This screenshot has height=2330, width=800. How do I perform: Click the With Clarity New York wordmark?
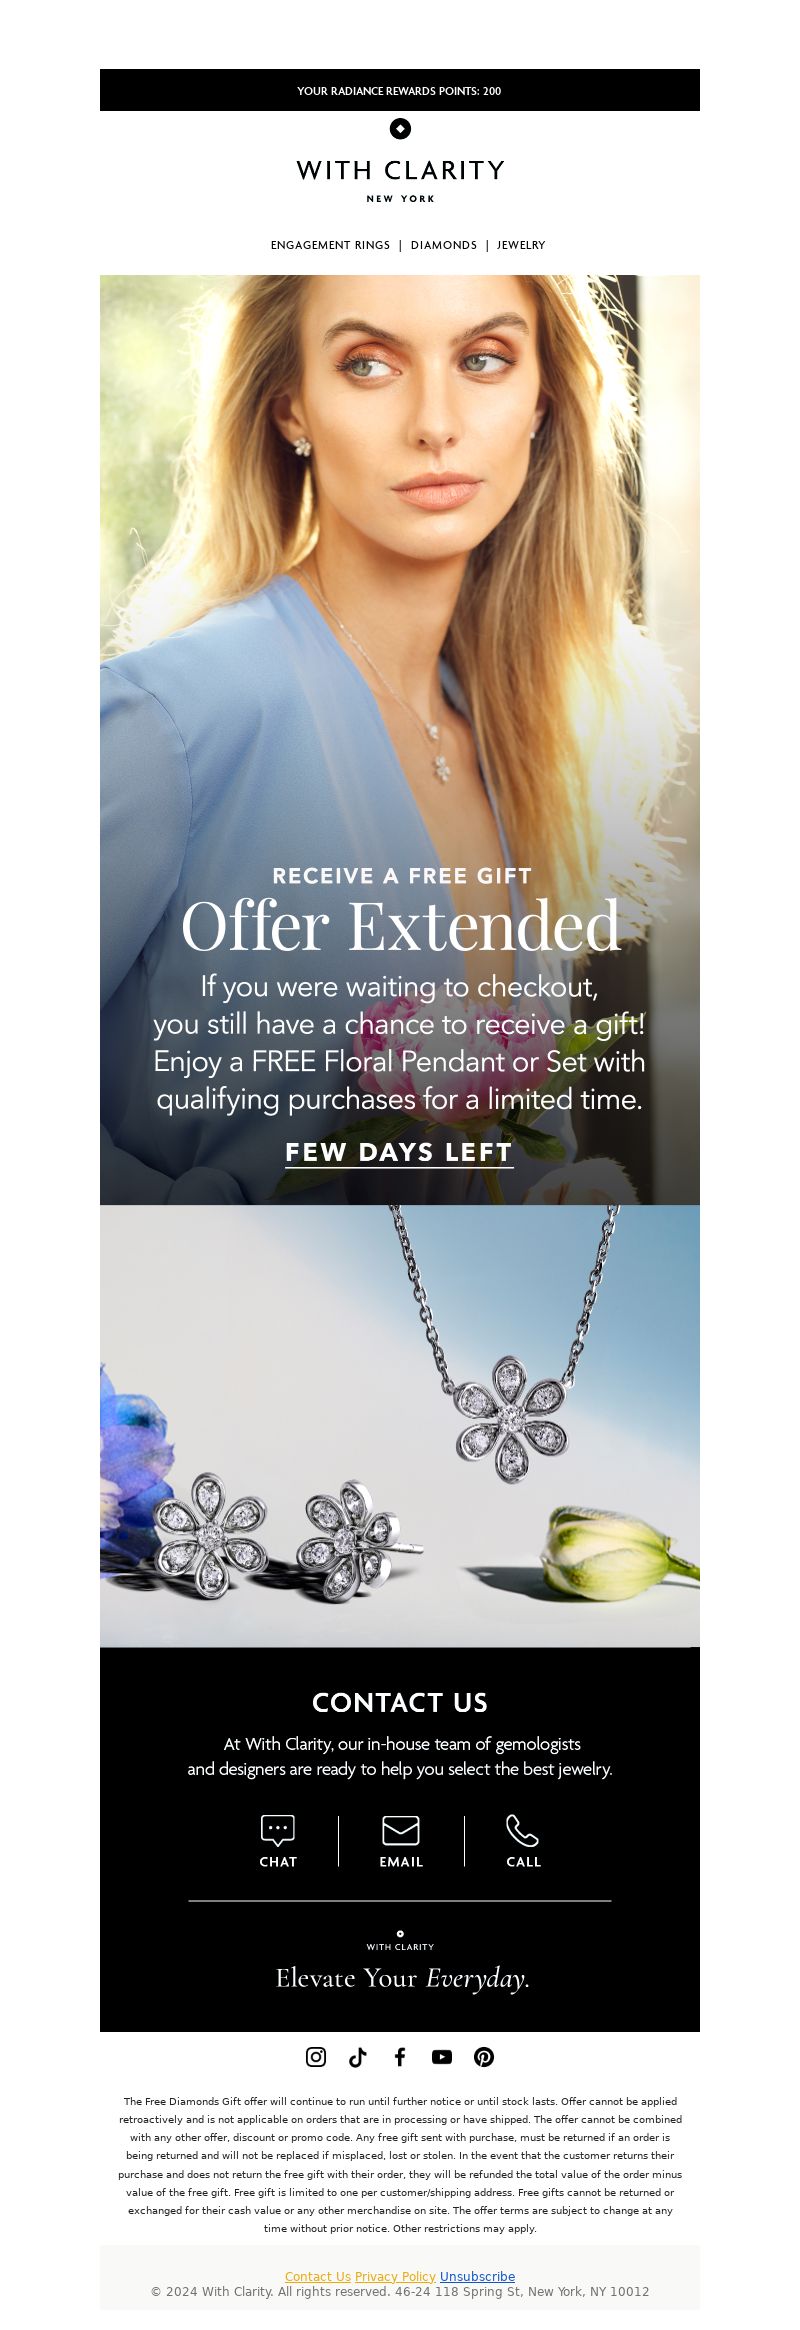(400, 180)
